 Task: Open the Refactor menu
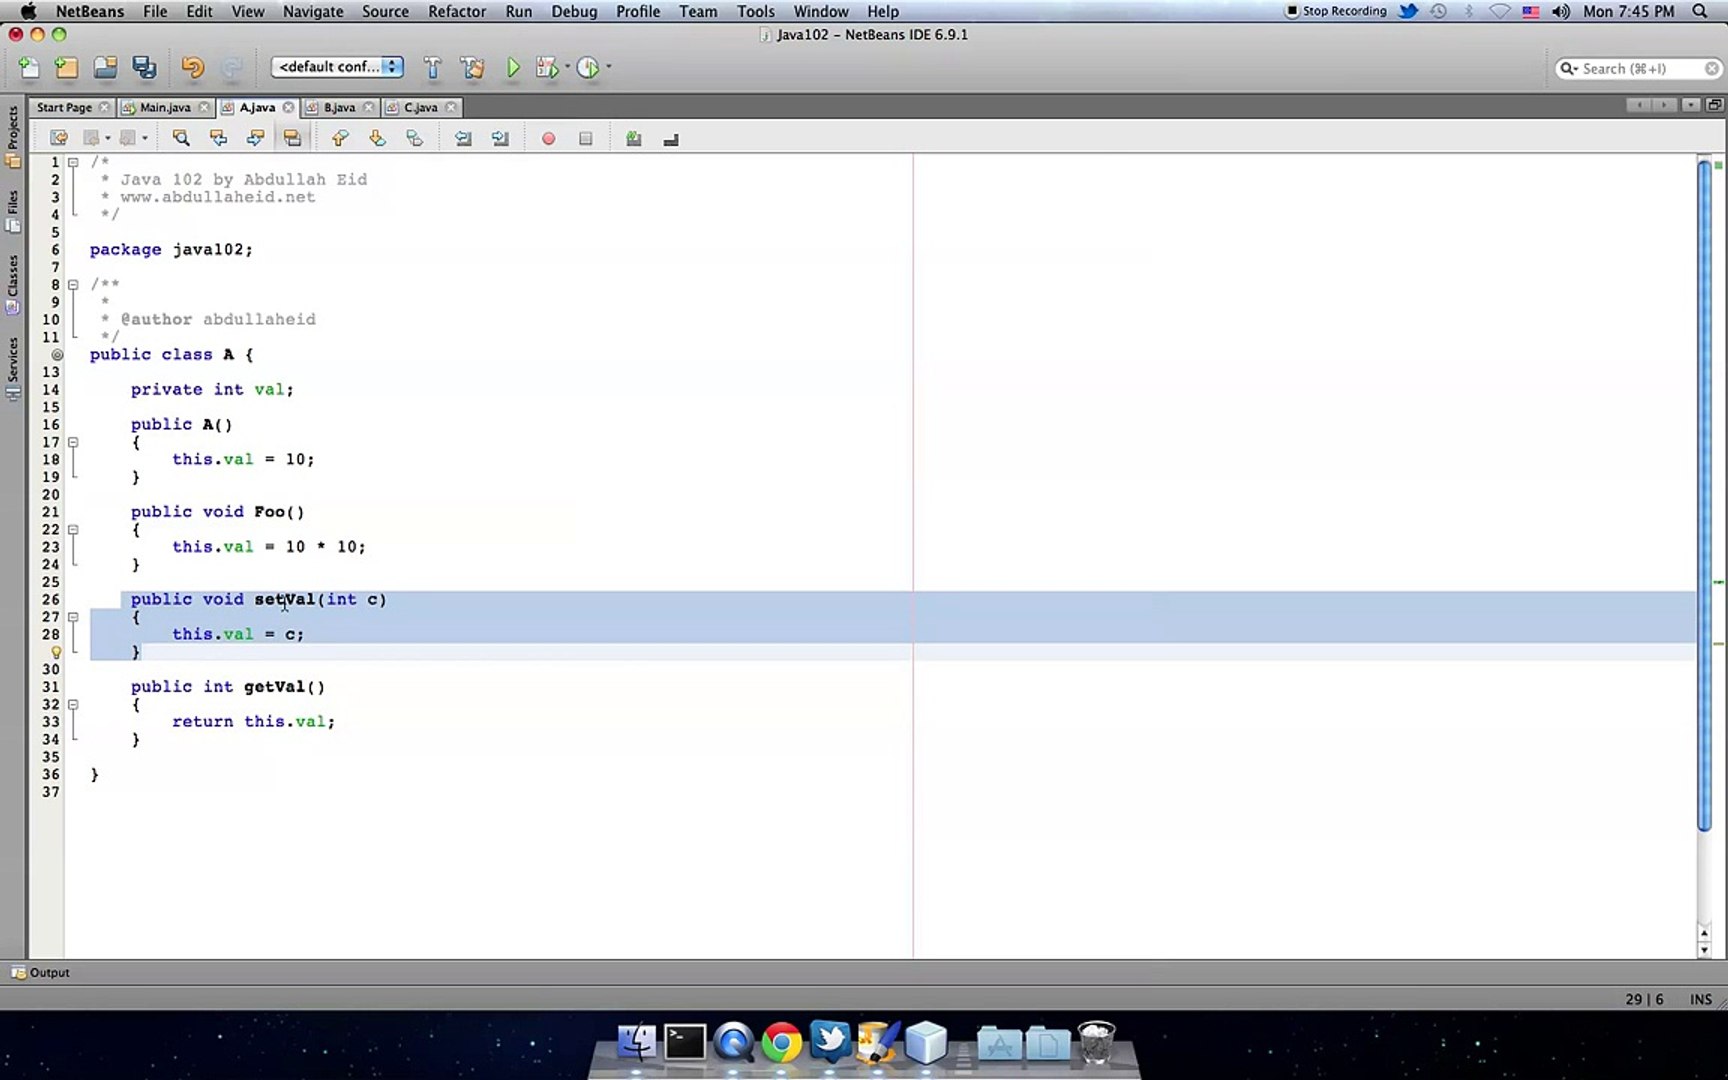tap(457, 12)
